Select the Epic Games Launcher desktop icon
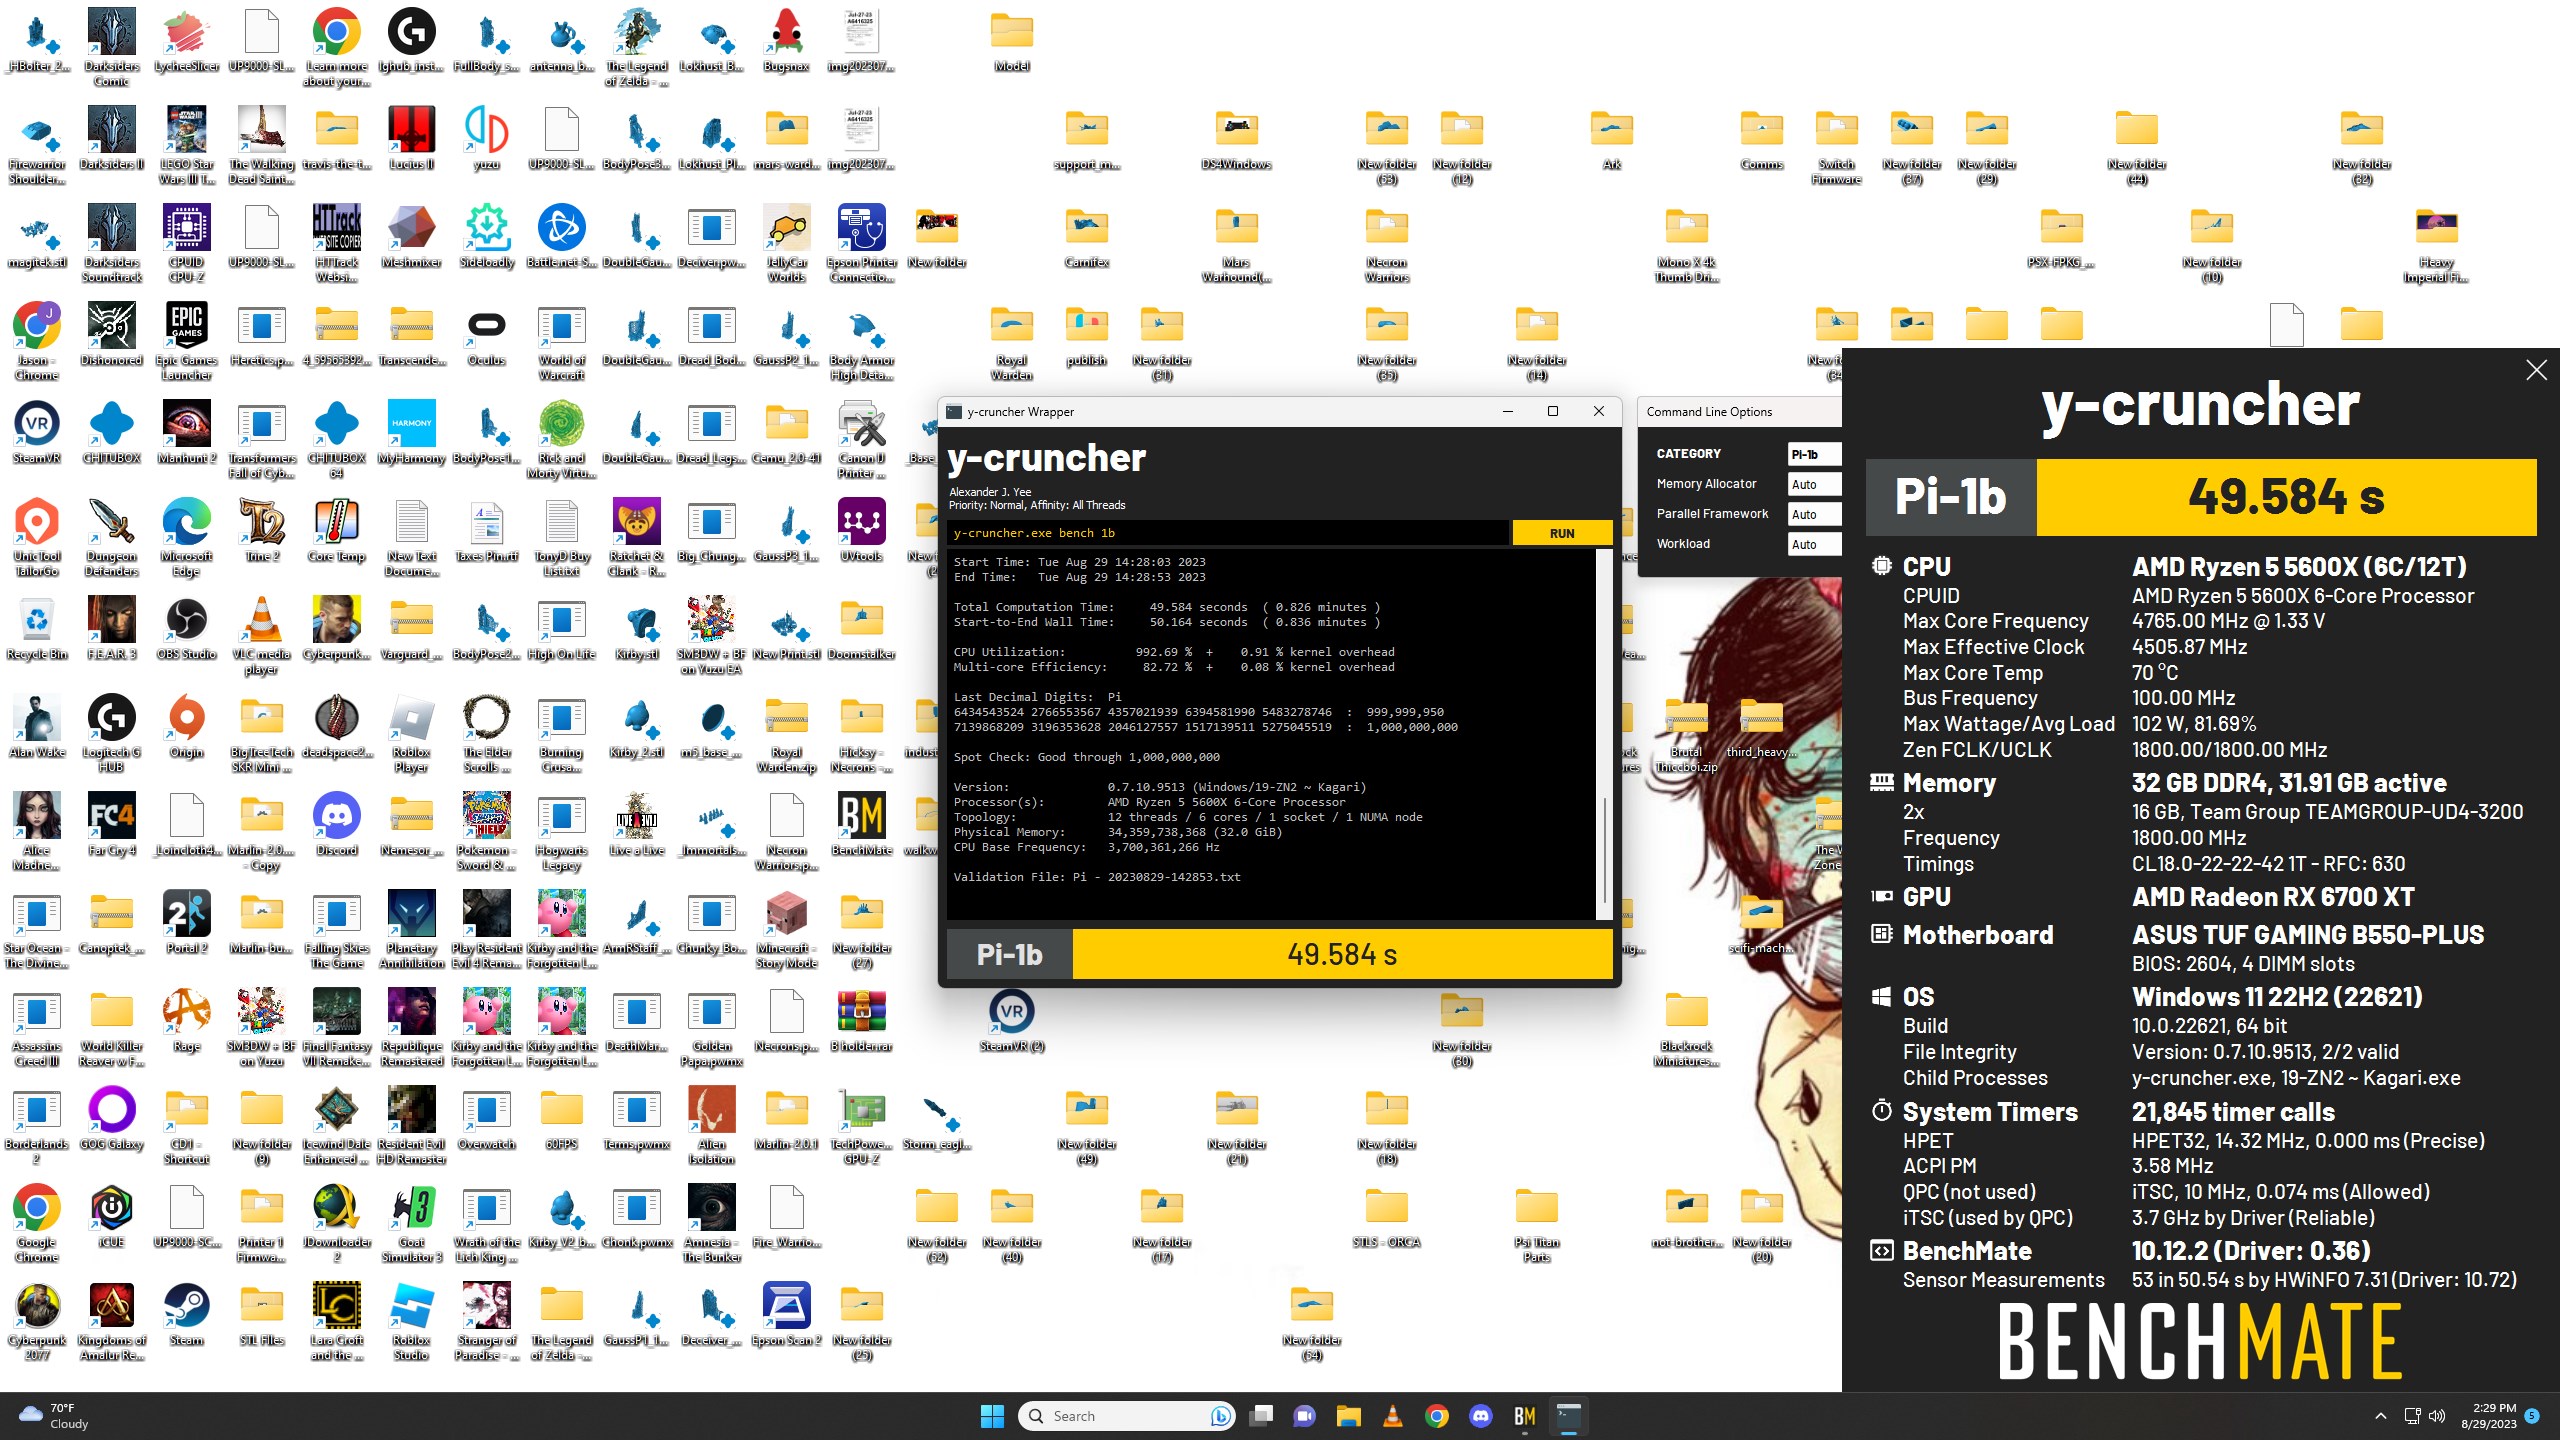 point(187,342)
